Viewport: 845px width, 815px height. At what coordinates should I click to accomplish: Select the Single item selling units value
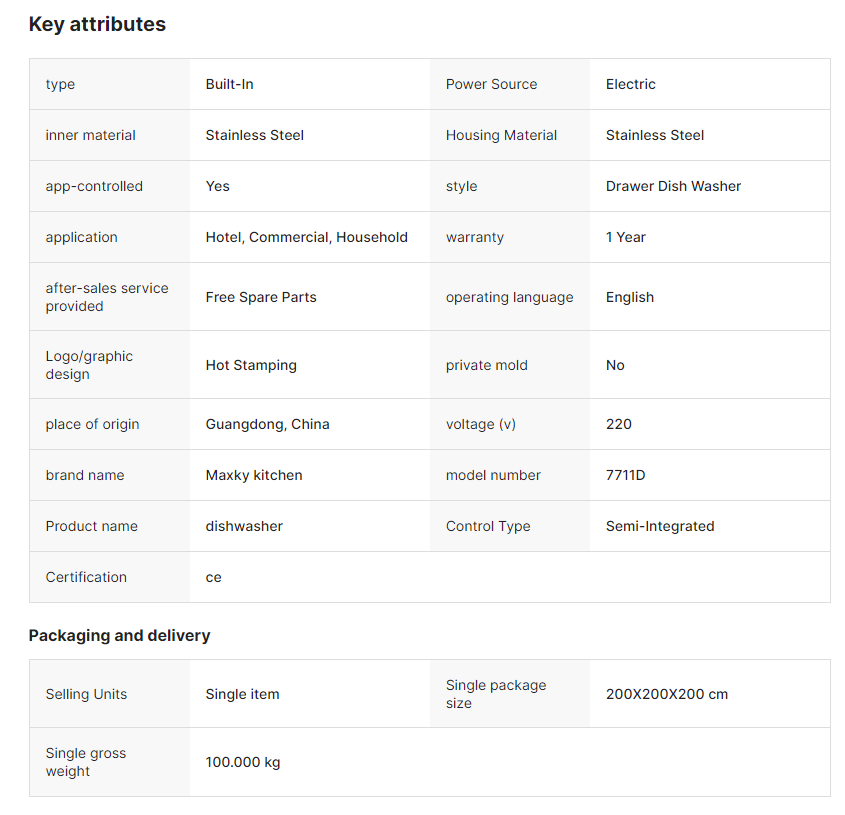click(x=242, y=694)
